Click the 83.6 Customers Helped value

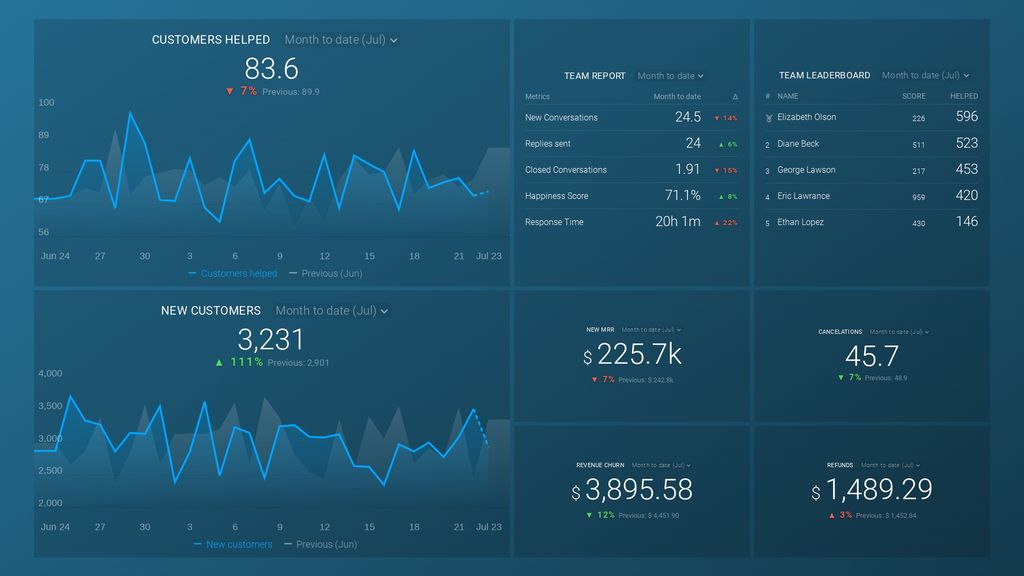[x=271, y=69]
